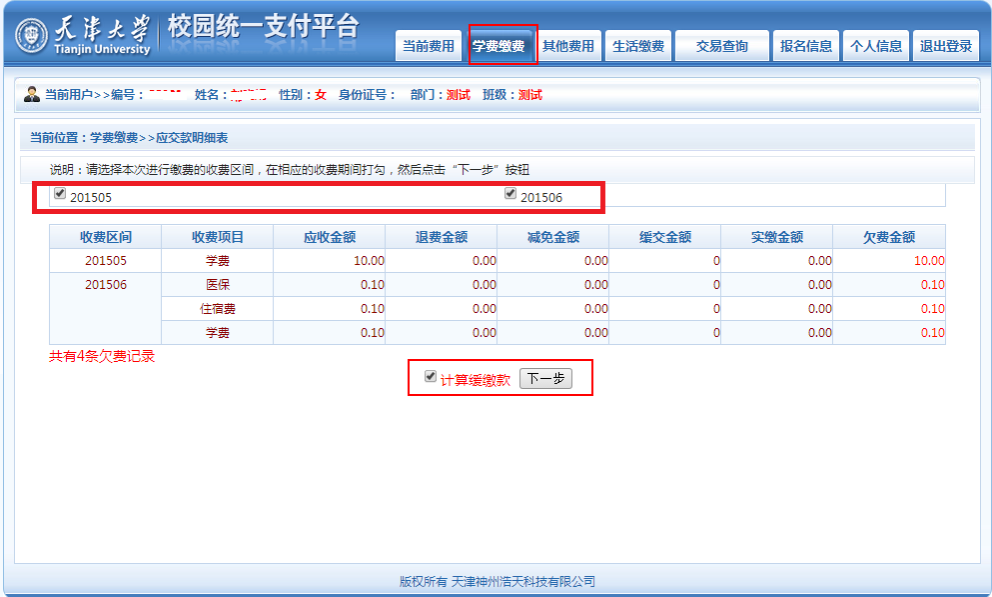Toggle the 计算缓缴款 checkbox
992x597 pixels.
[x=430, y=377]
